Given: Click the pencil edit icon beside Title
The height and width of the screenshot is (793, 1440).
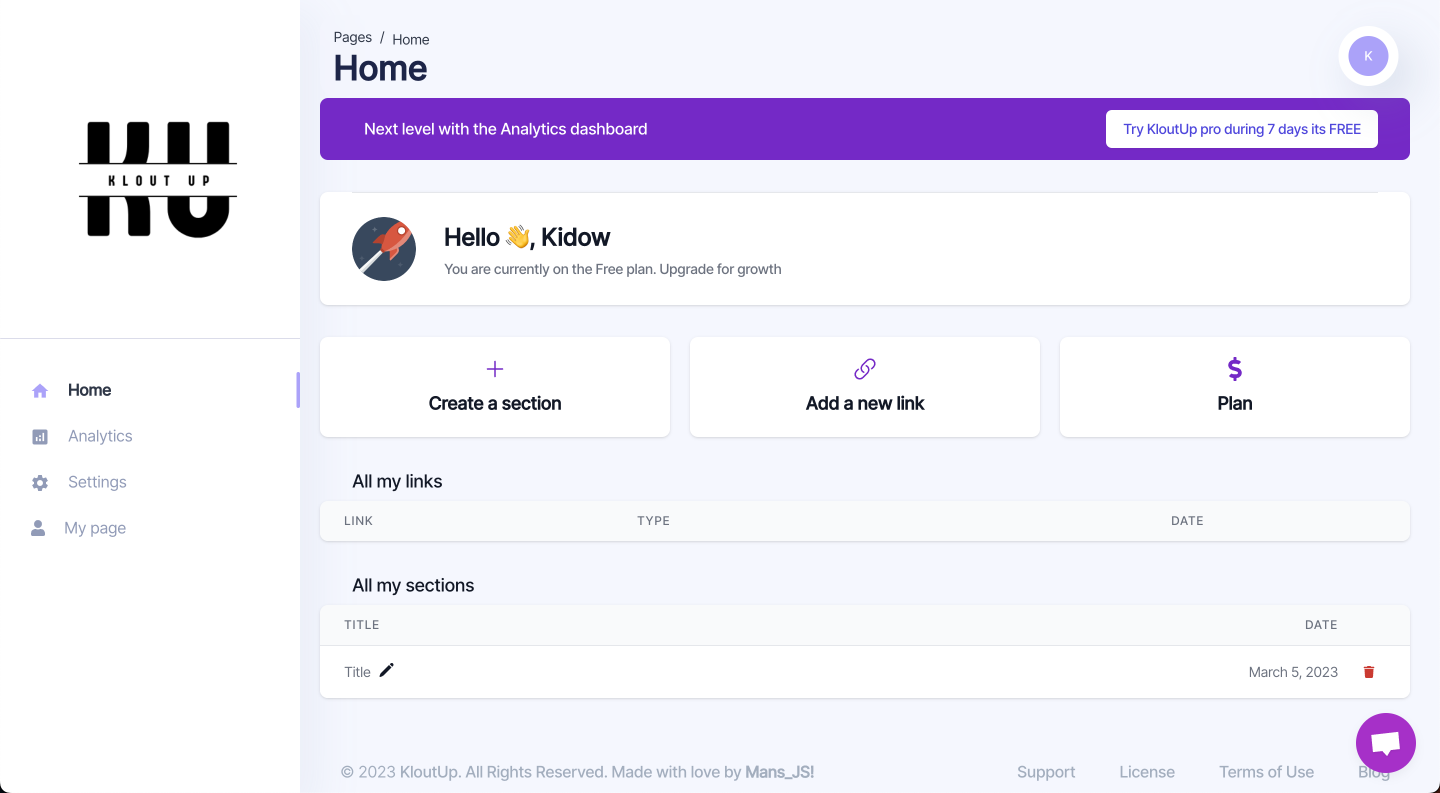Looking at the screenshot, I should (387, 670).
